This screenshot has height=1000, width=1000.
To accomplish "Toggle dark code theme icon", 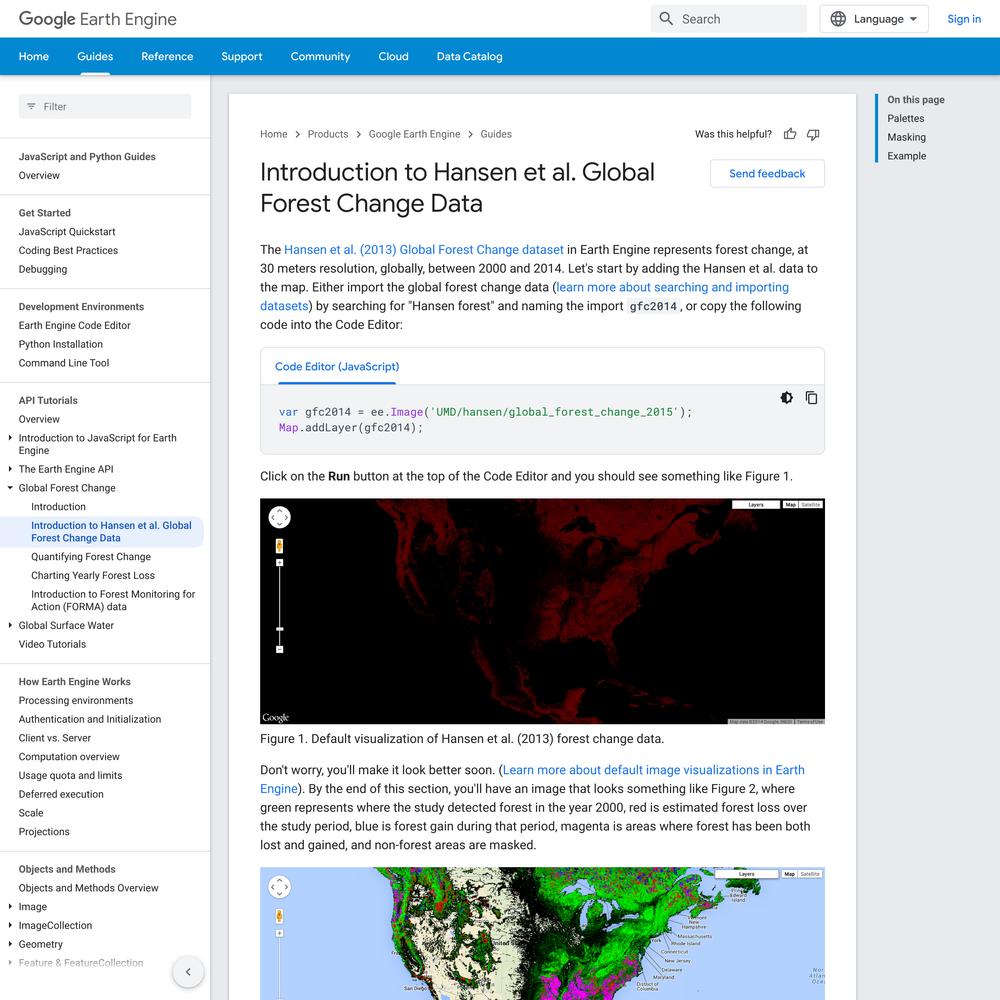I will point(787,398).
